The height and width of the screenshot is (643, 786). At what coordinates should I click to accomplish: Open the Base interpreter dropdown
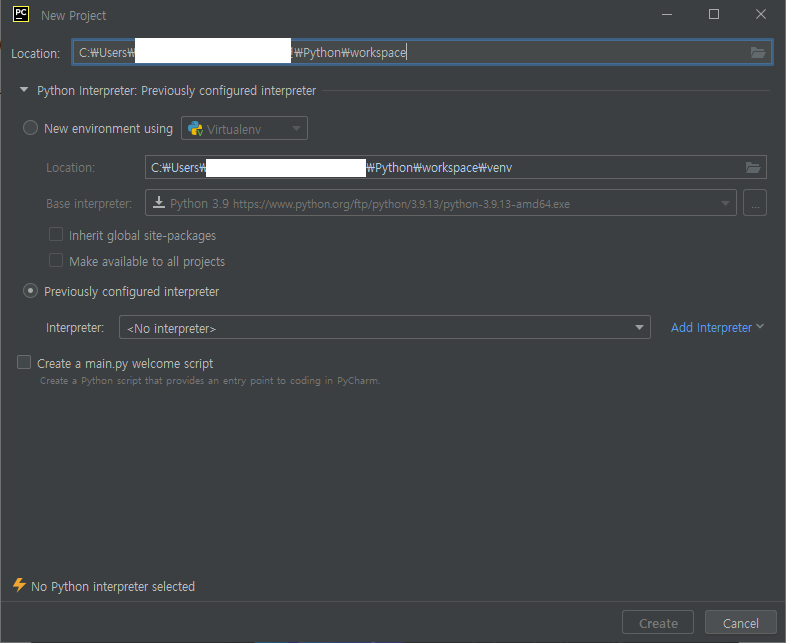point(441,203)
